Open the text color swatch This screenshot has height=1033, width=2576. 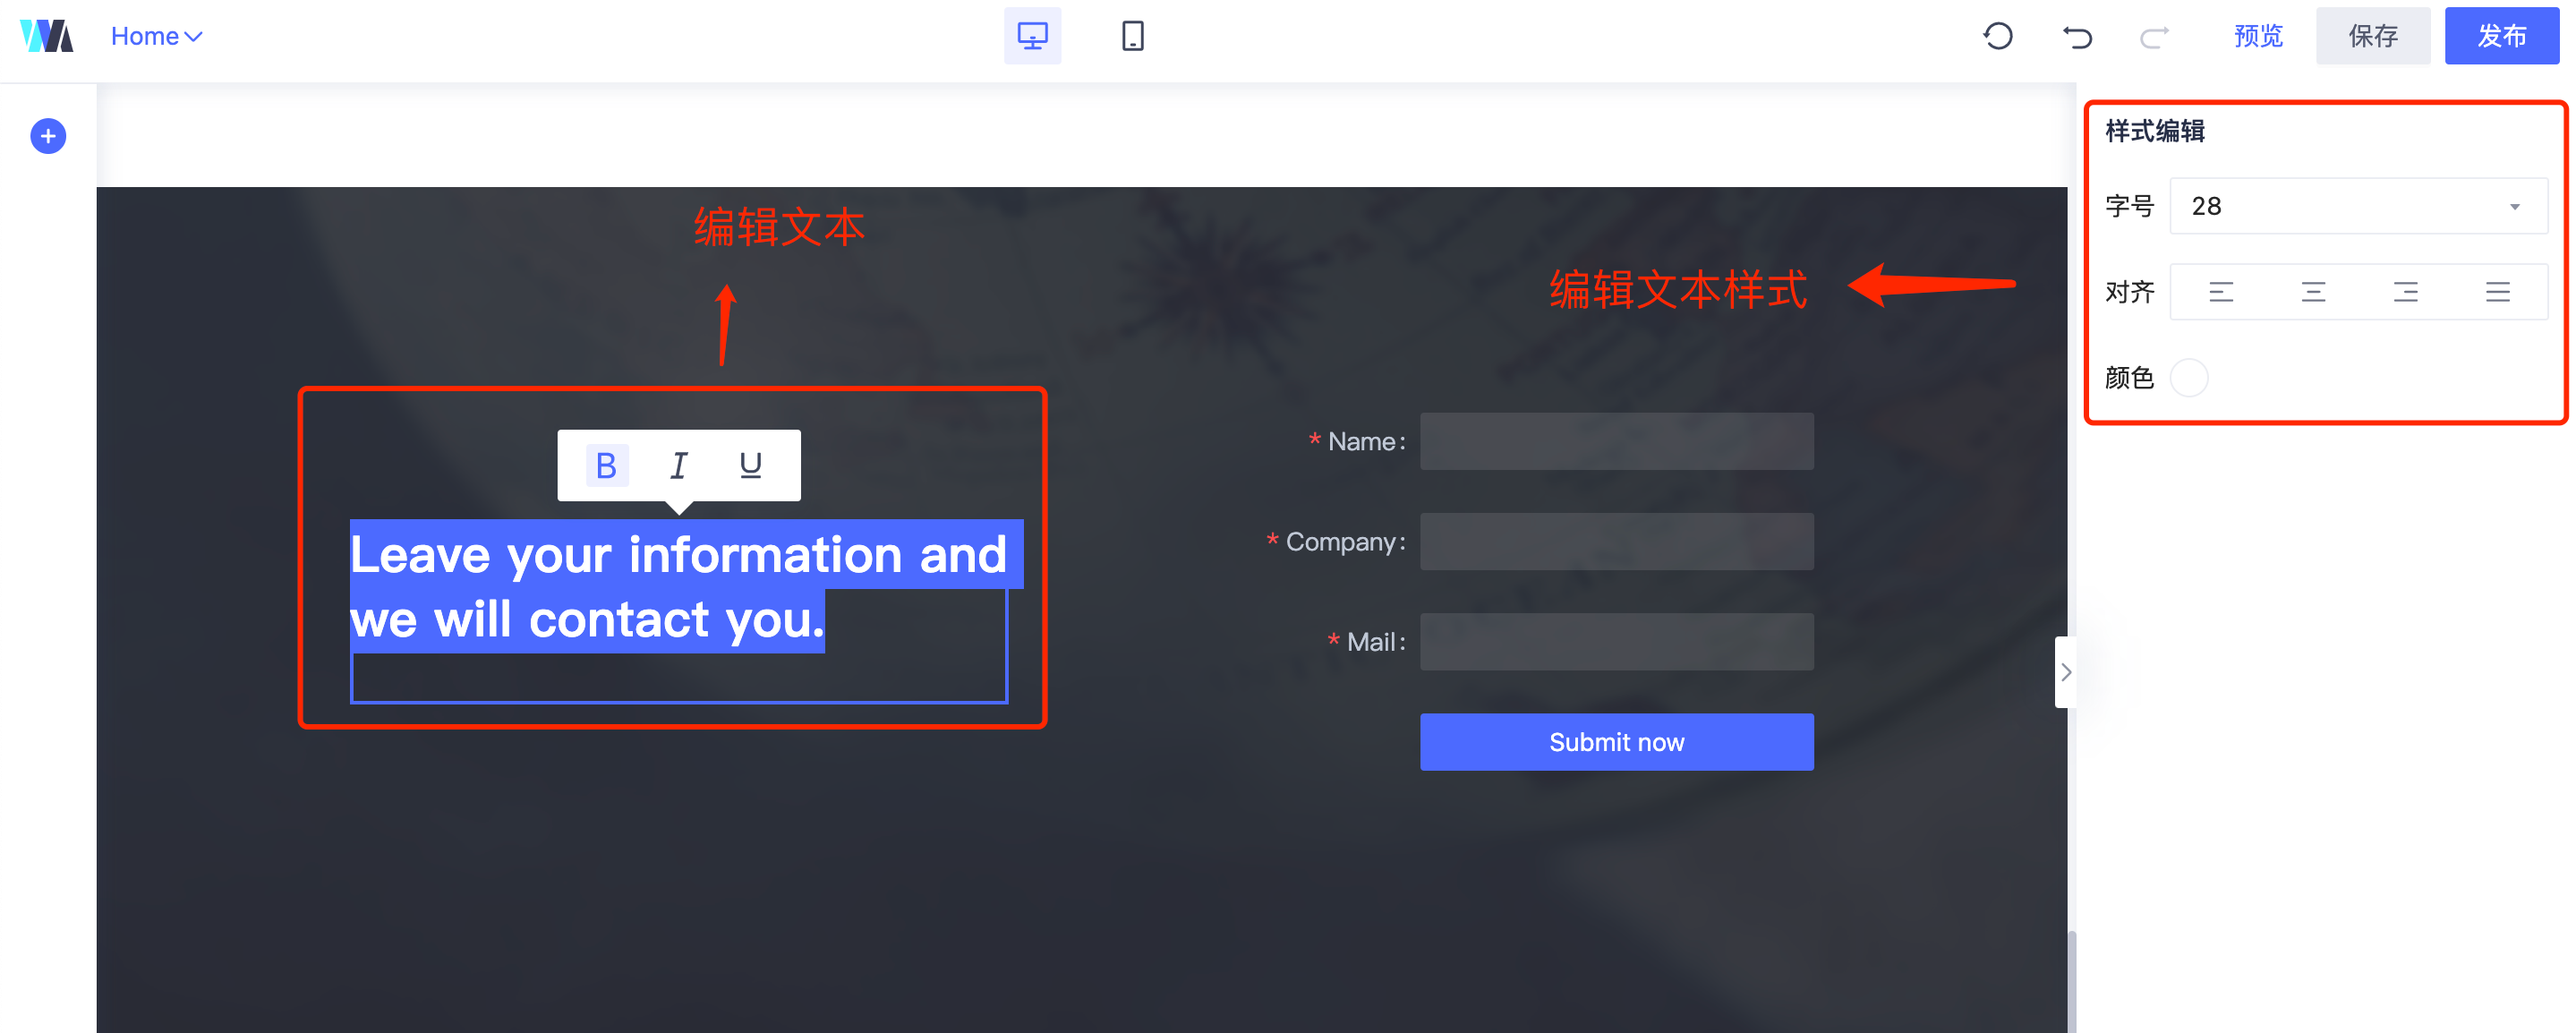(2189, 378)
